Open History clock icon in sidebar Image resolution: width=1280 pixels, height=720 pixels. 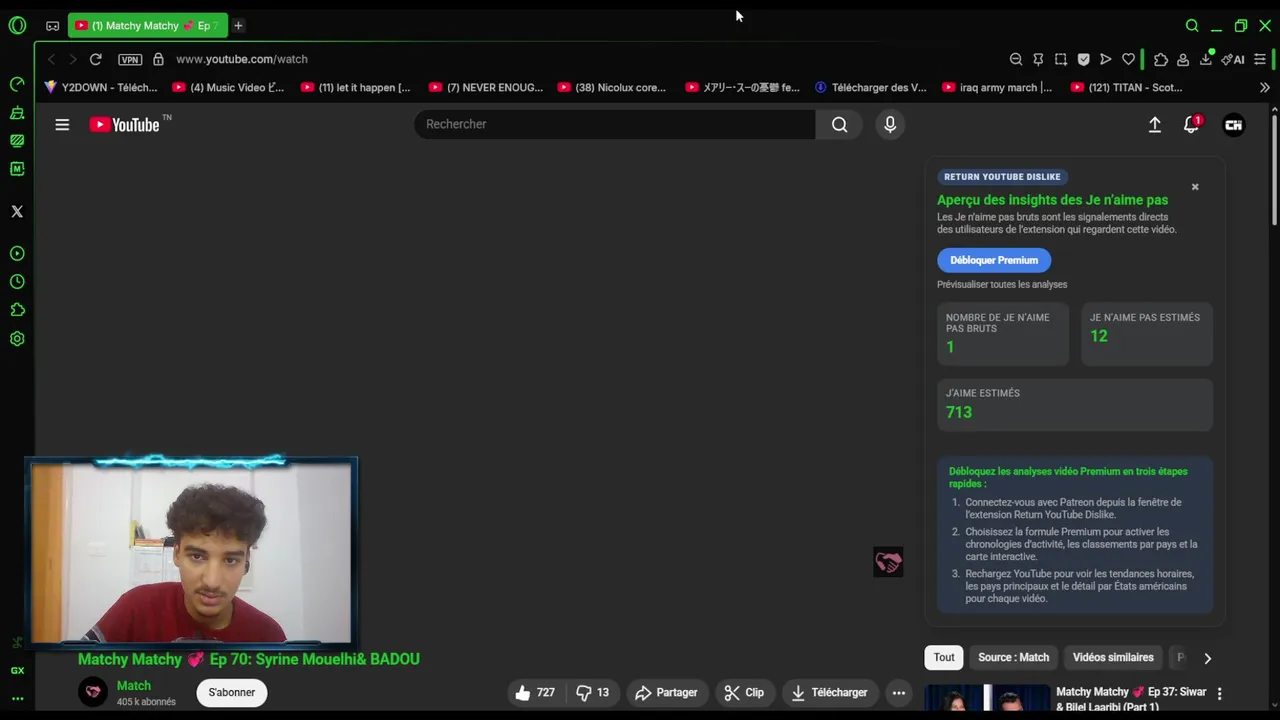click(x=17, y=282)
